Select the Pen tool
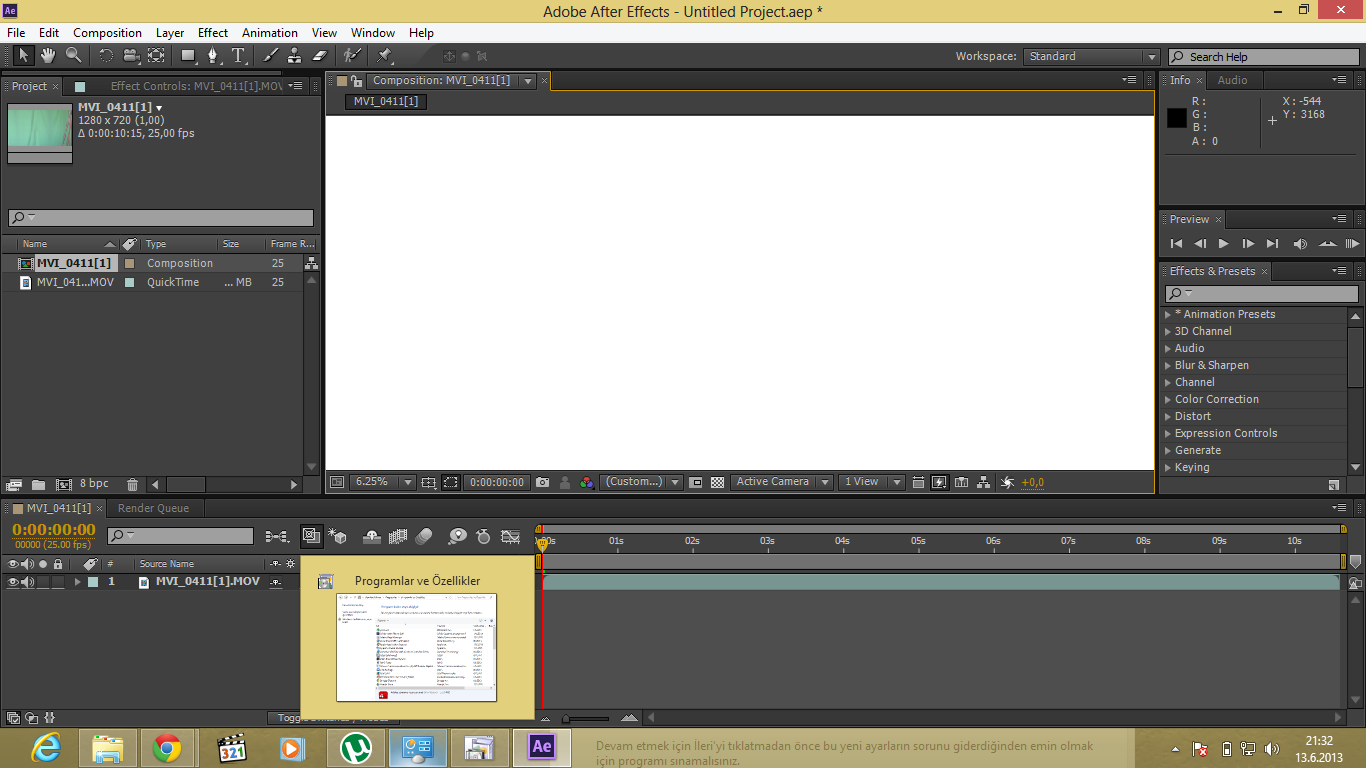Viewport: 1366px width, 768px height. 213,56
